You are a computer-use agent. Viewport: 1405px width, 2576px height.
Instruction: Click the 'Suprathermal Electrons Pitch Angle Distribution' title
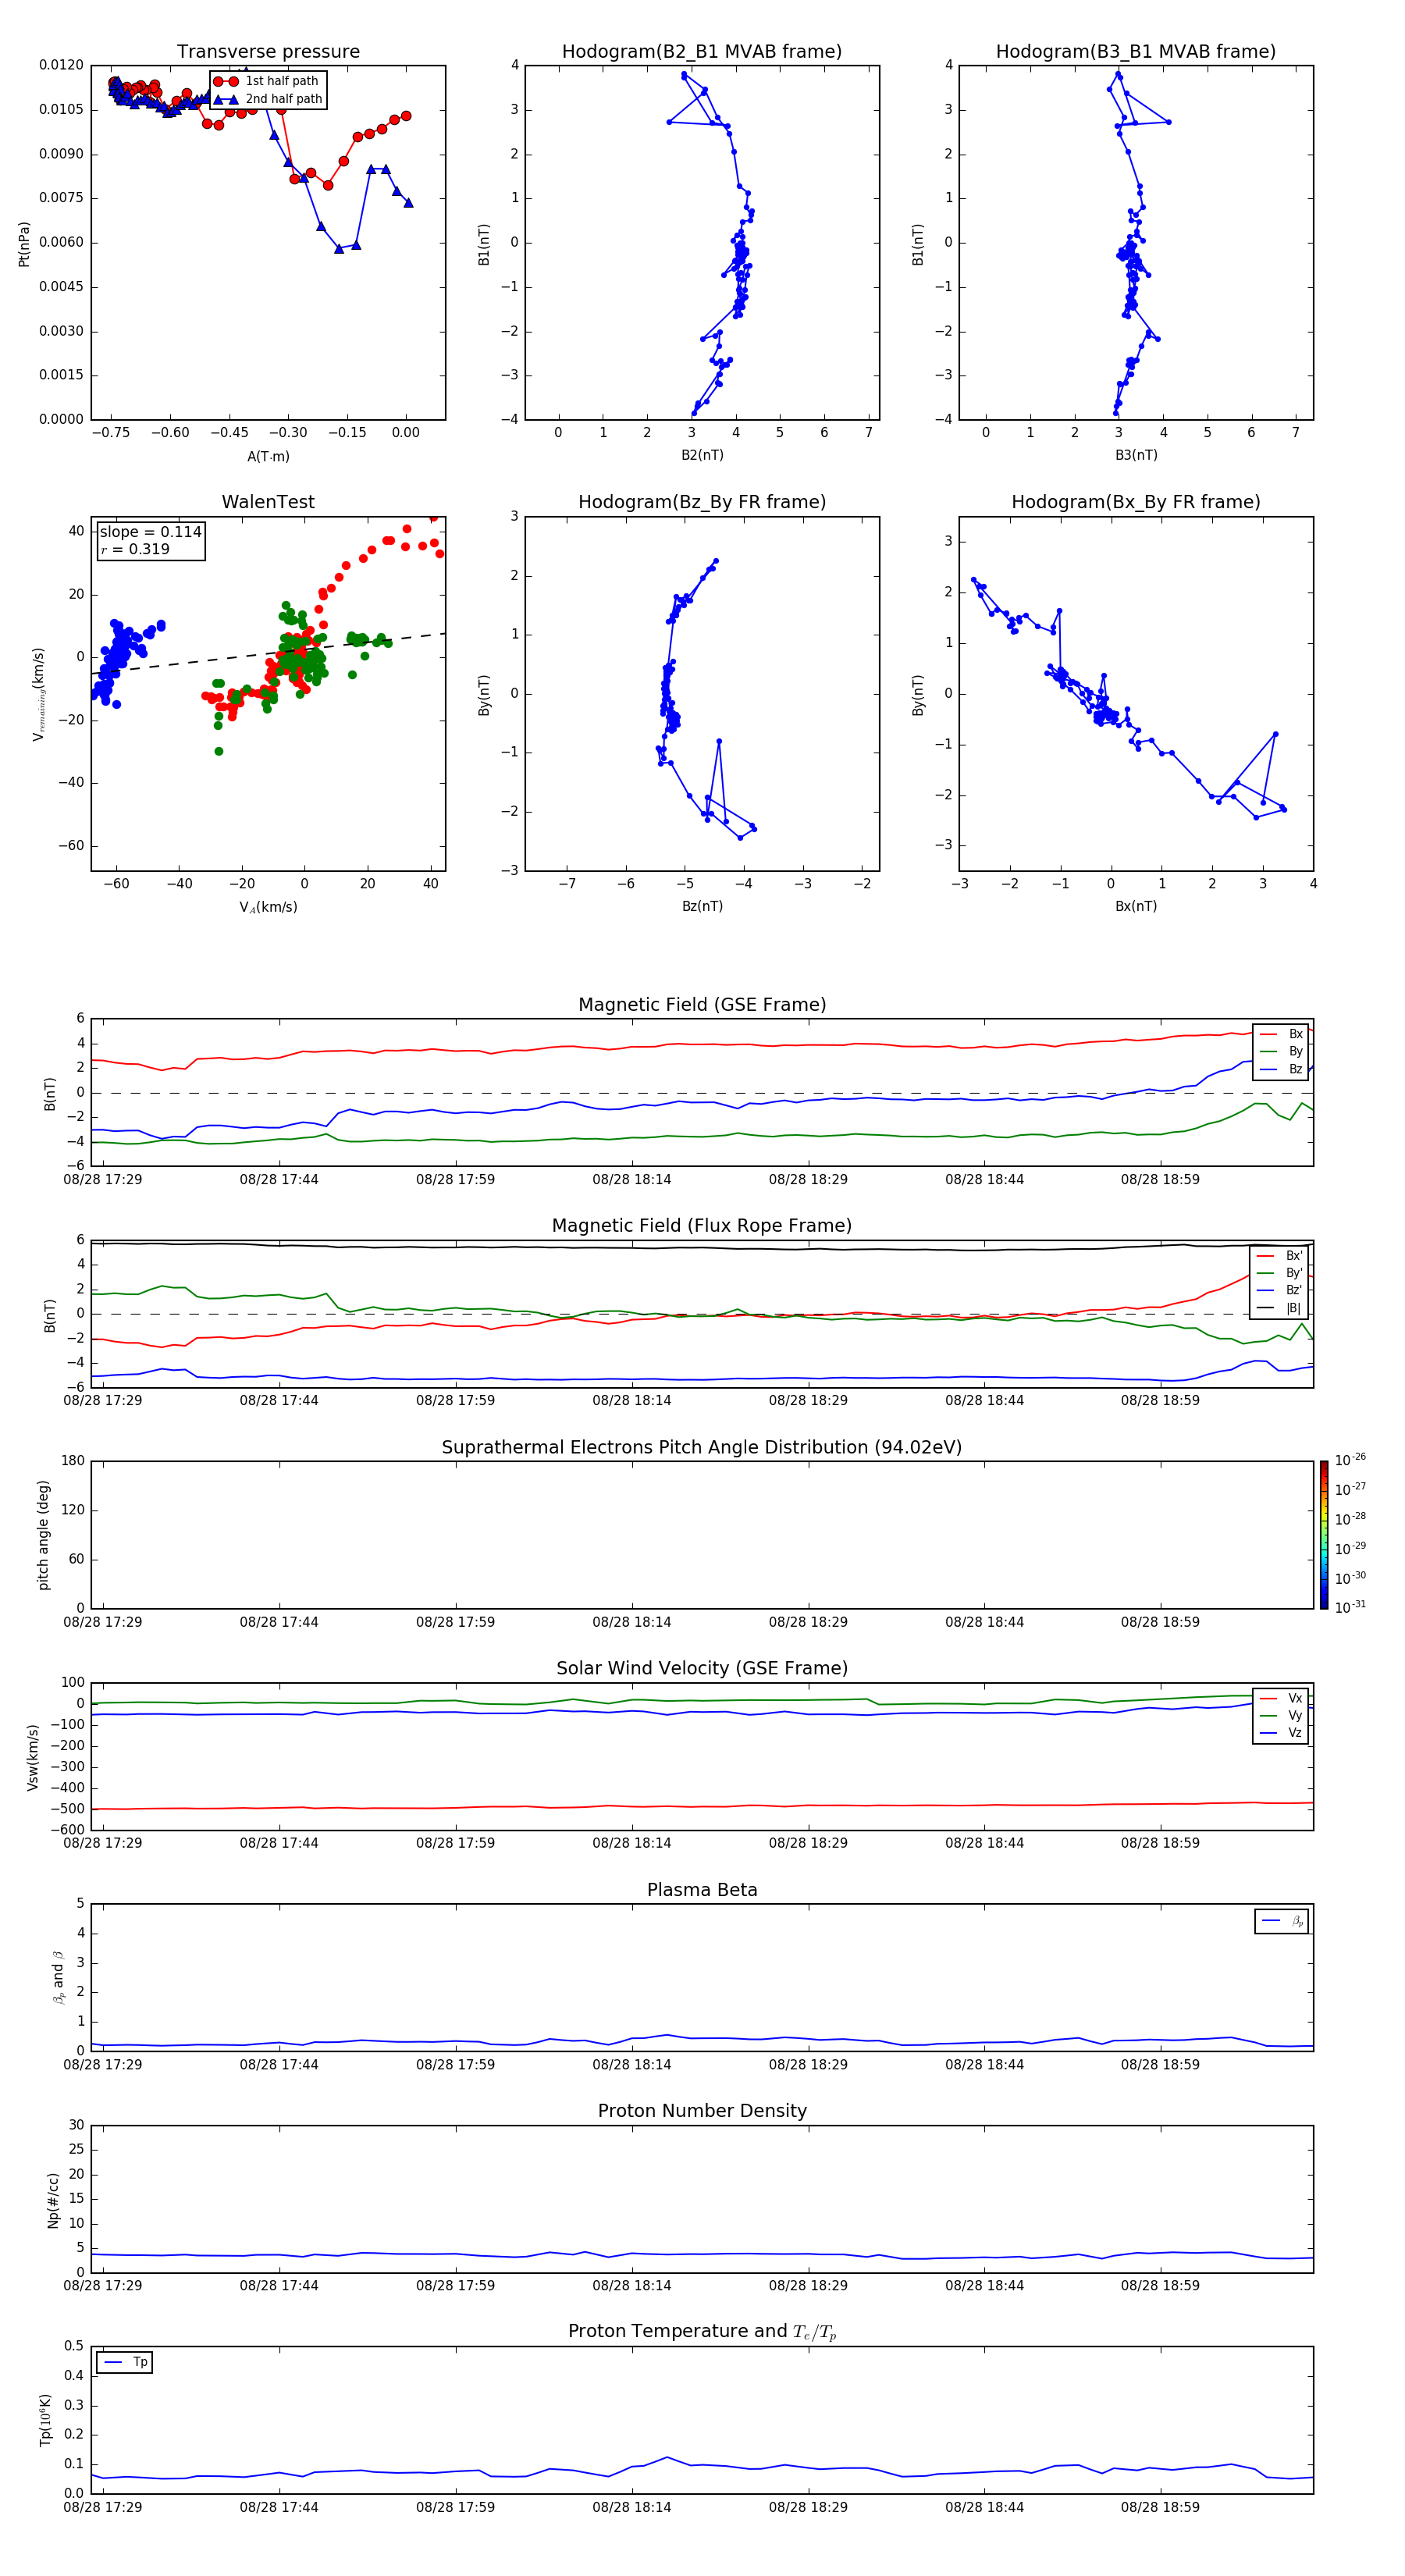coord(702,1447)
